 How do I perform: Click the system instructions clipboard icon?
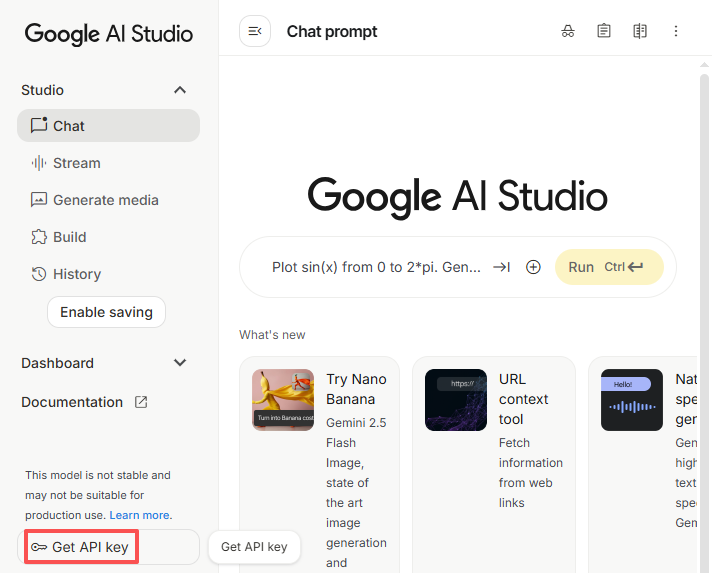[x=603, y=31]
